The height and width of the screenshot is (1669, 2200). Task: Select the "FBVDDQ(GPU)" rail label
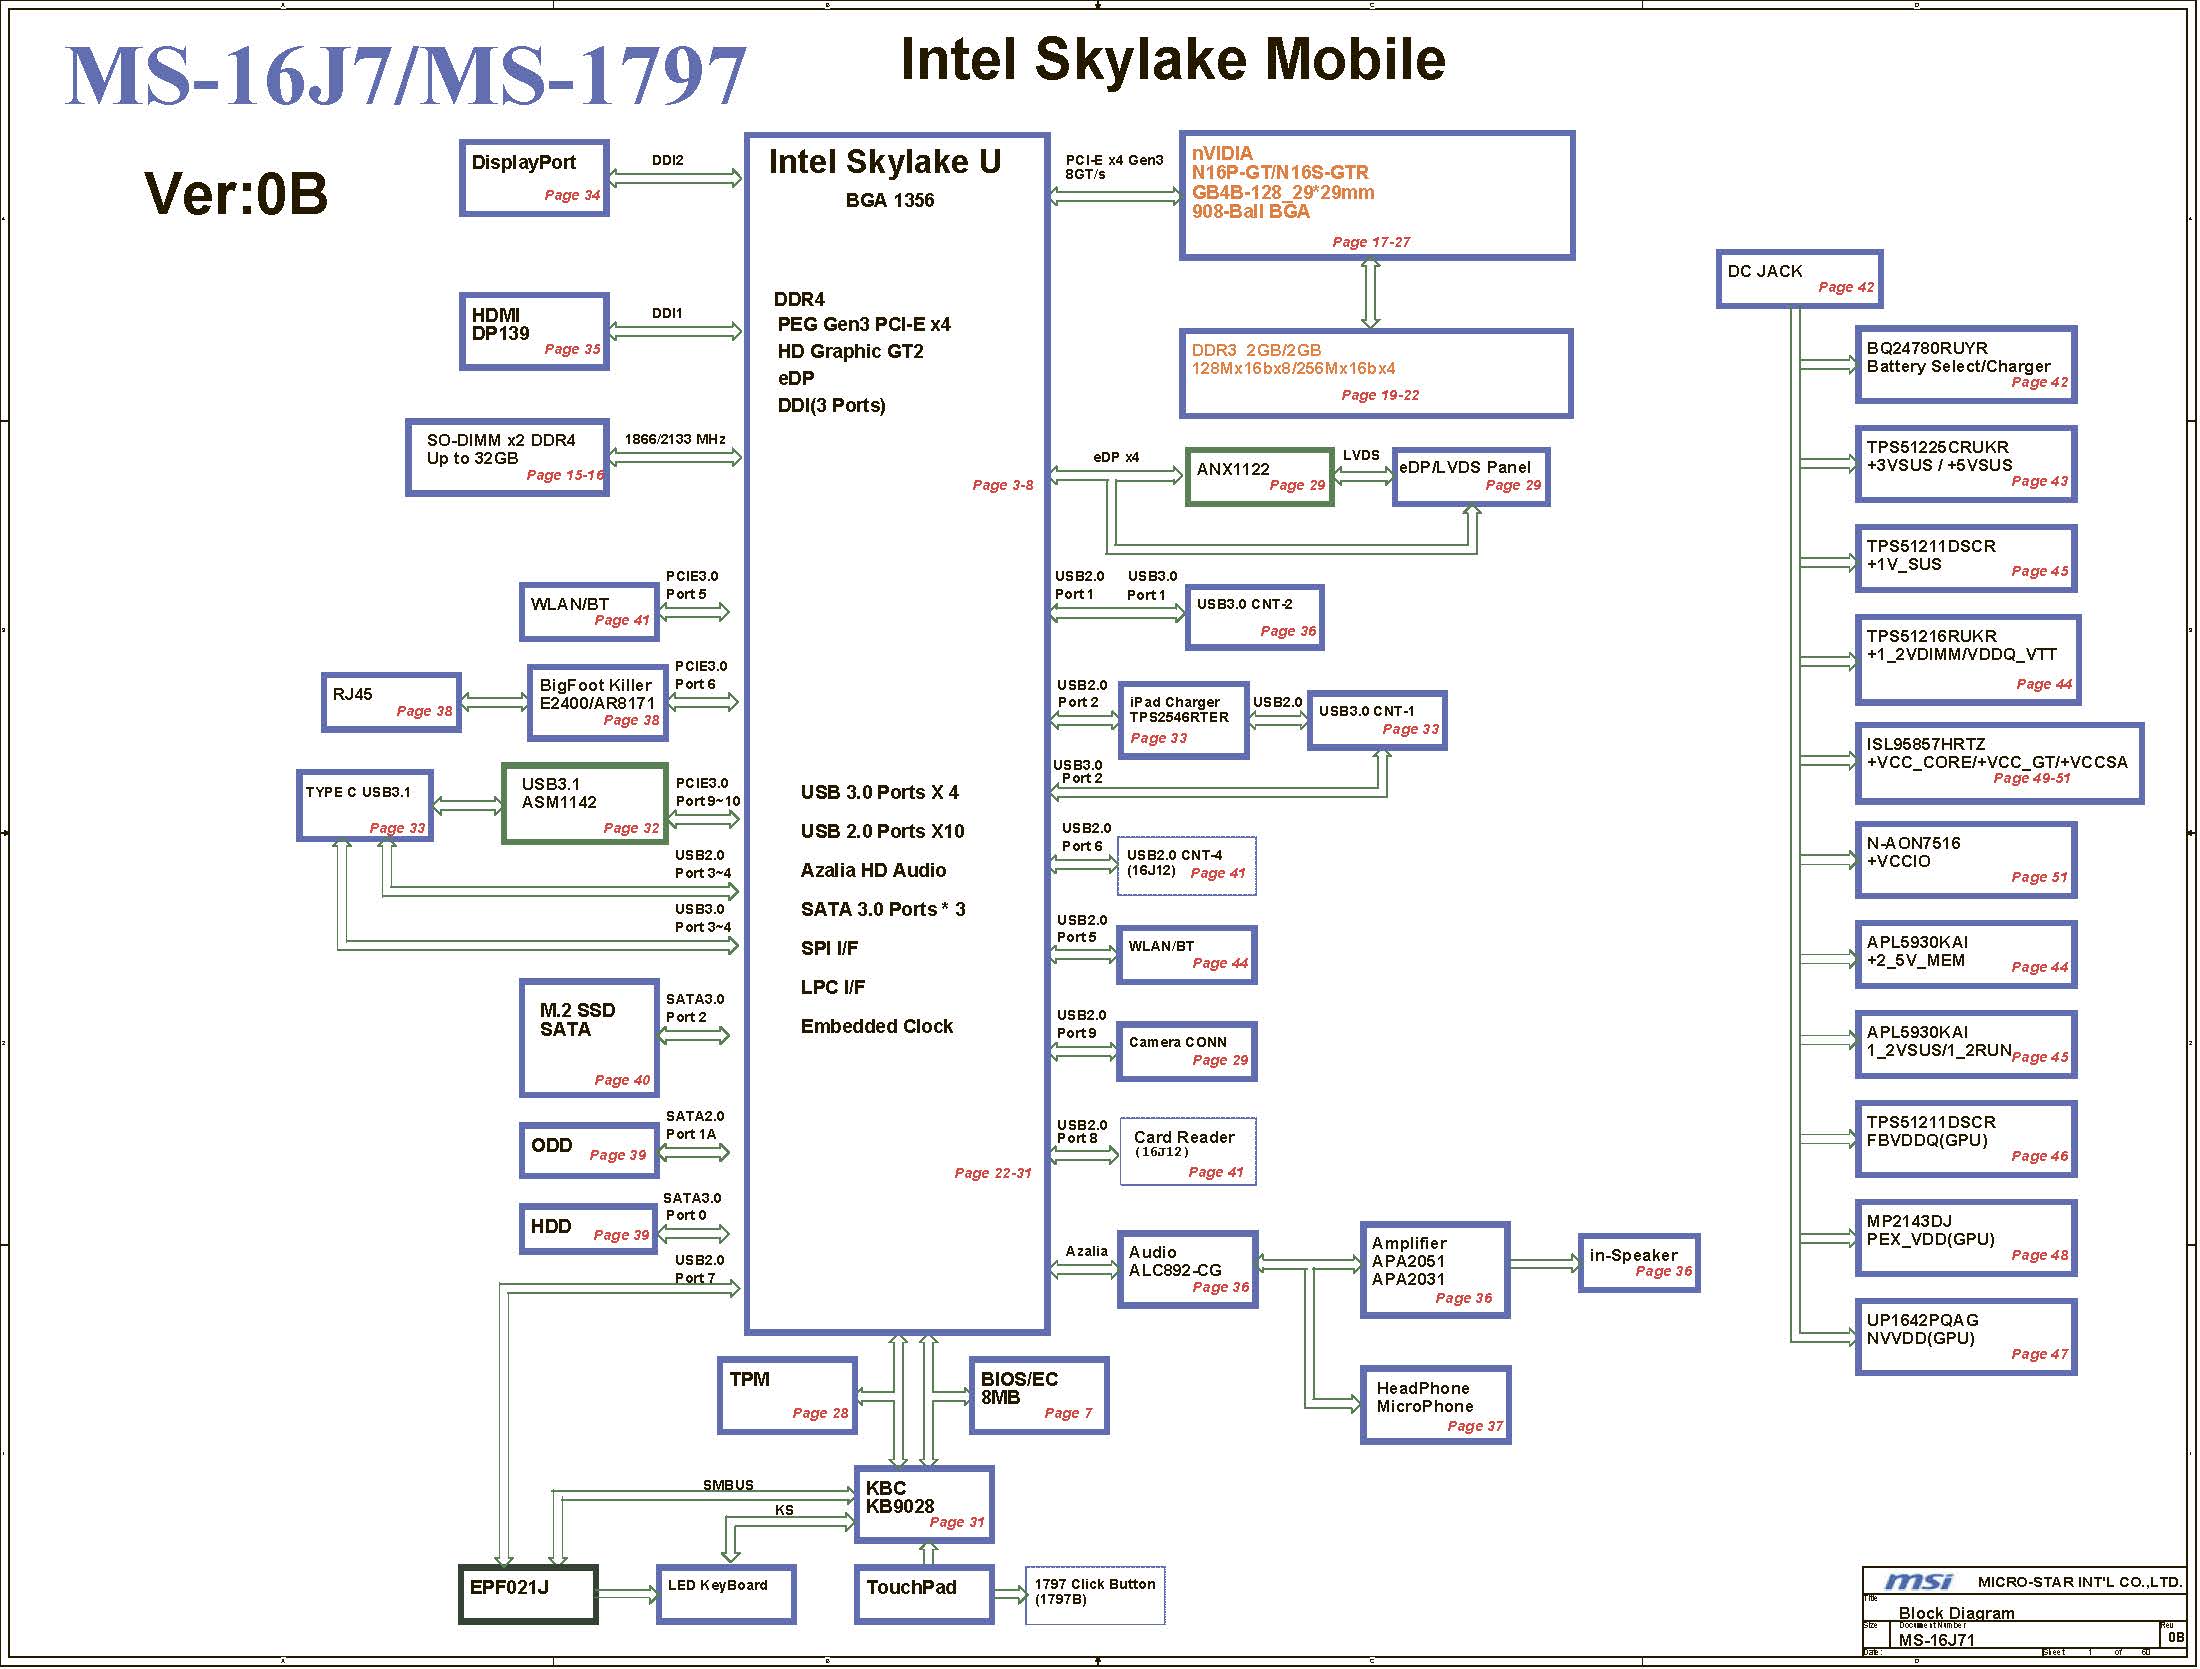(1927, 1140)
